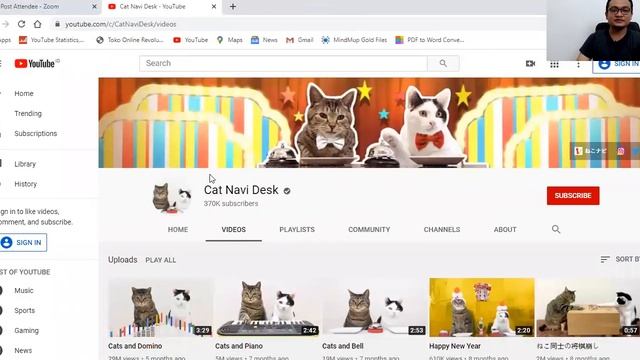Click the red SUBSCRIBE button

[573, 196]
